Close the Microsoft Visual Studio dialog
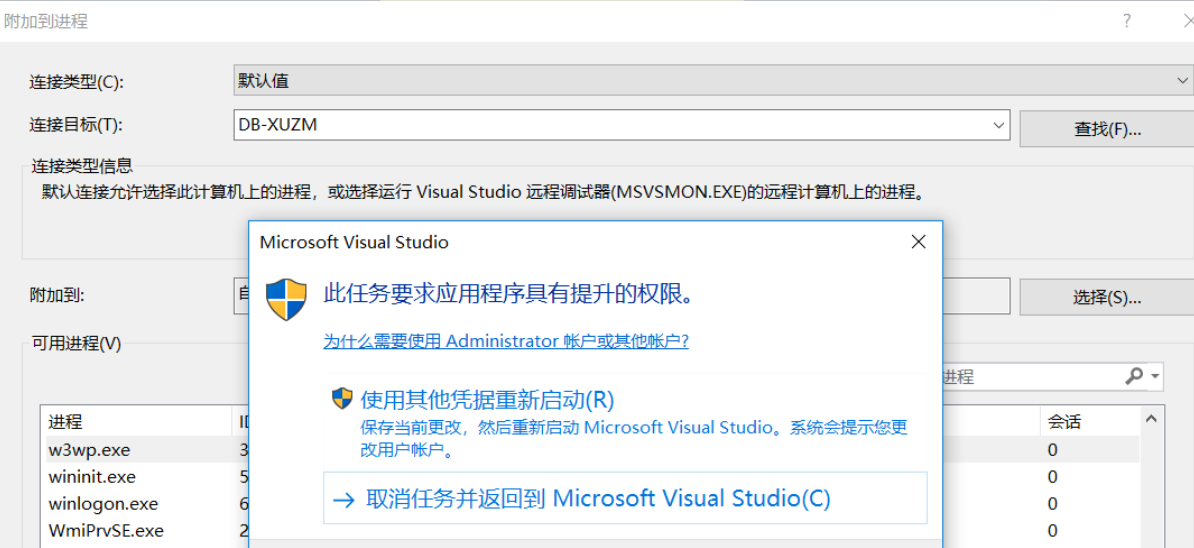The height and width of the screenshot is (548, 1194). click(918, 242)
